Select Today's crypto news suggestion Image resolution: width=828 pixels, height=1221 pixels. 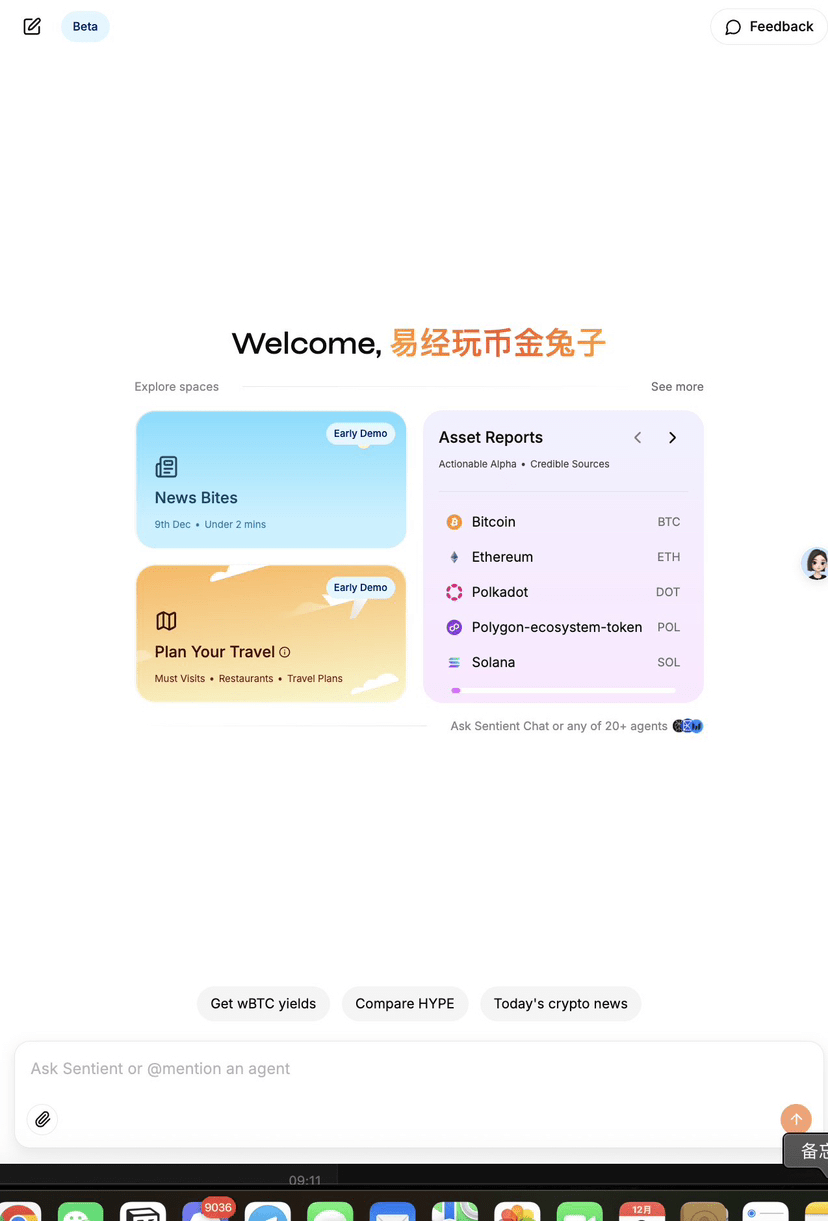click(561, 1004)
